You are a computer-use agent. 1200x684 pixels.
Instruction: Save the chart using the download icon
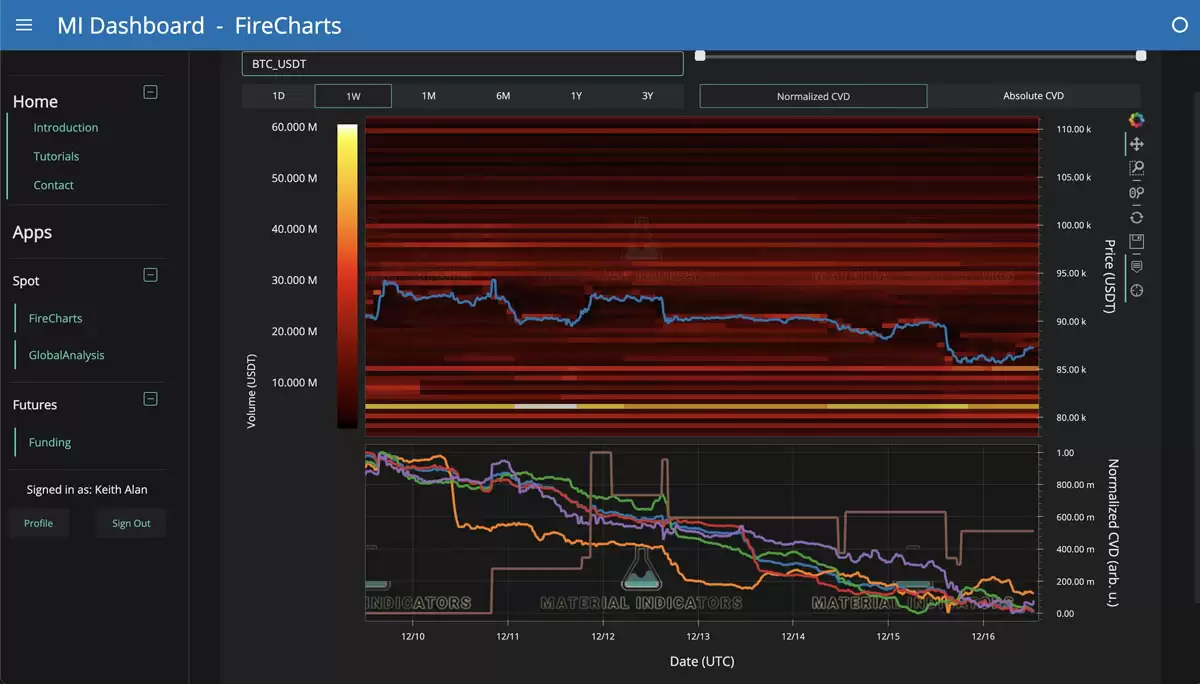[x=1136, y=240]
